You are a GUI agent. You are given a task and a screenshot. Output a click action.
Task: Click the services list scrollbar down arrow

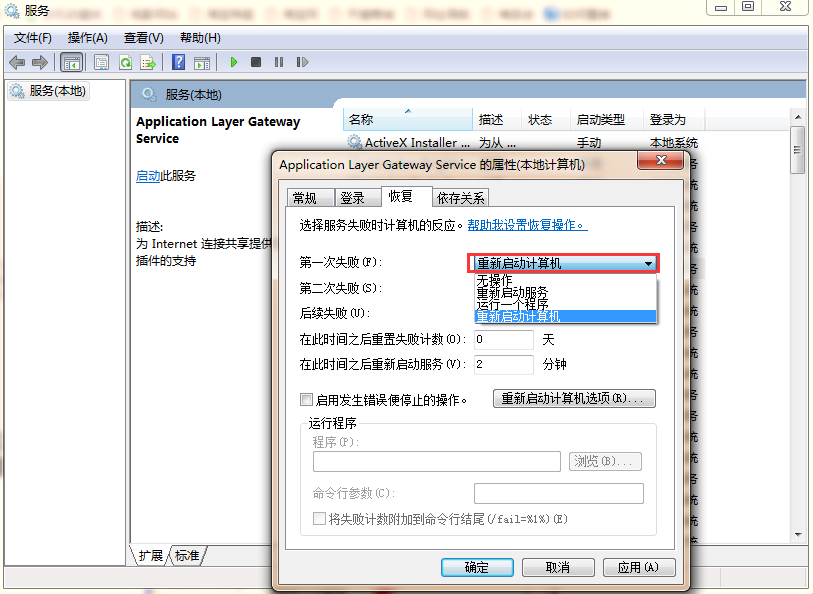point(798,534)
